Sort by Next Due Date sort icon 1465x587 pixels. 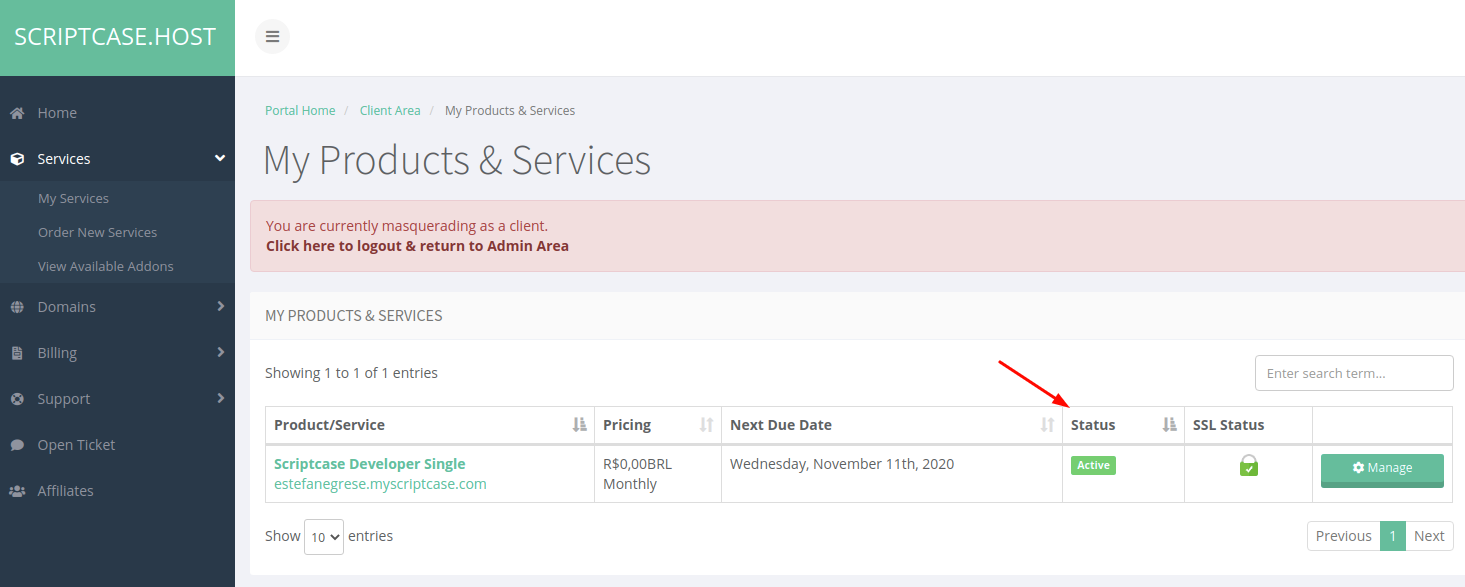click(x=1047, y=425)
